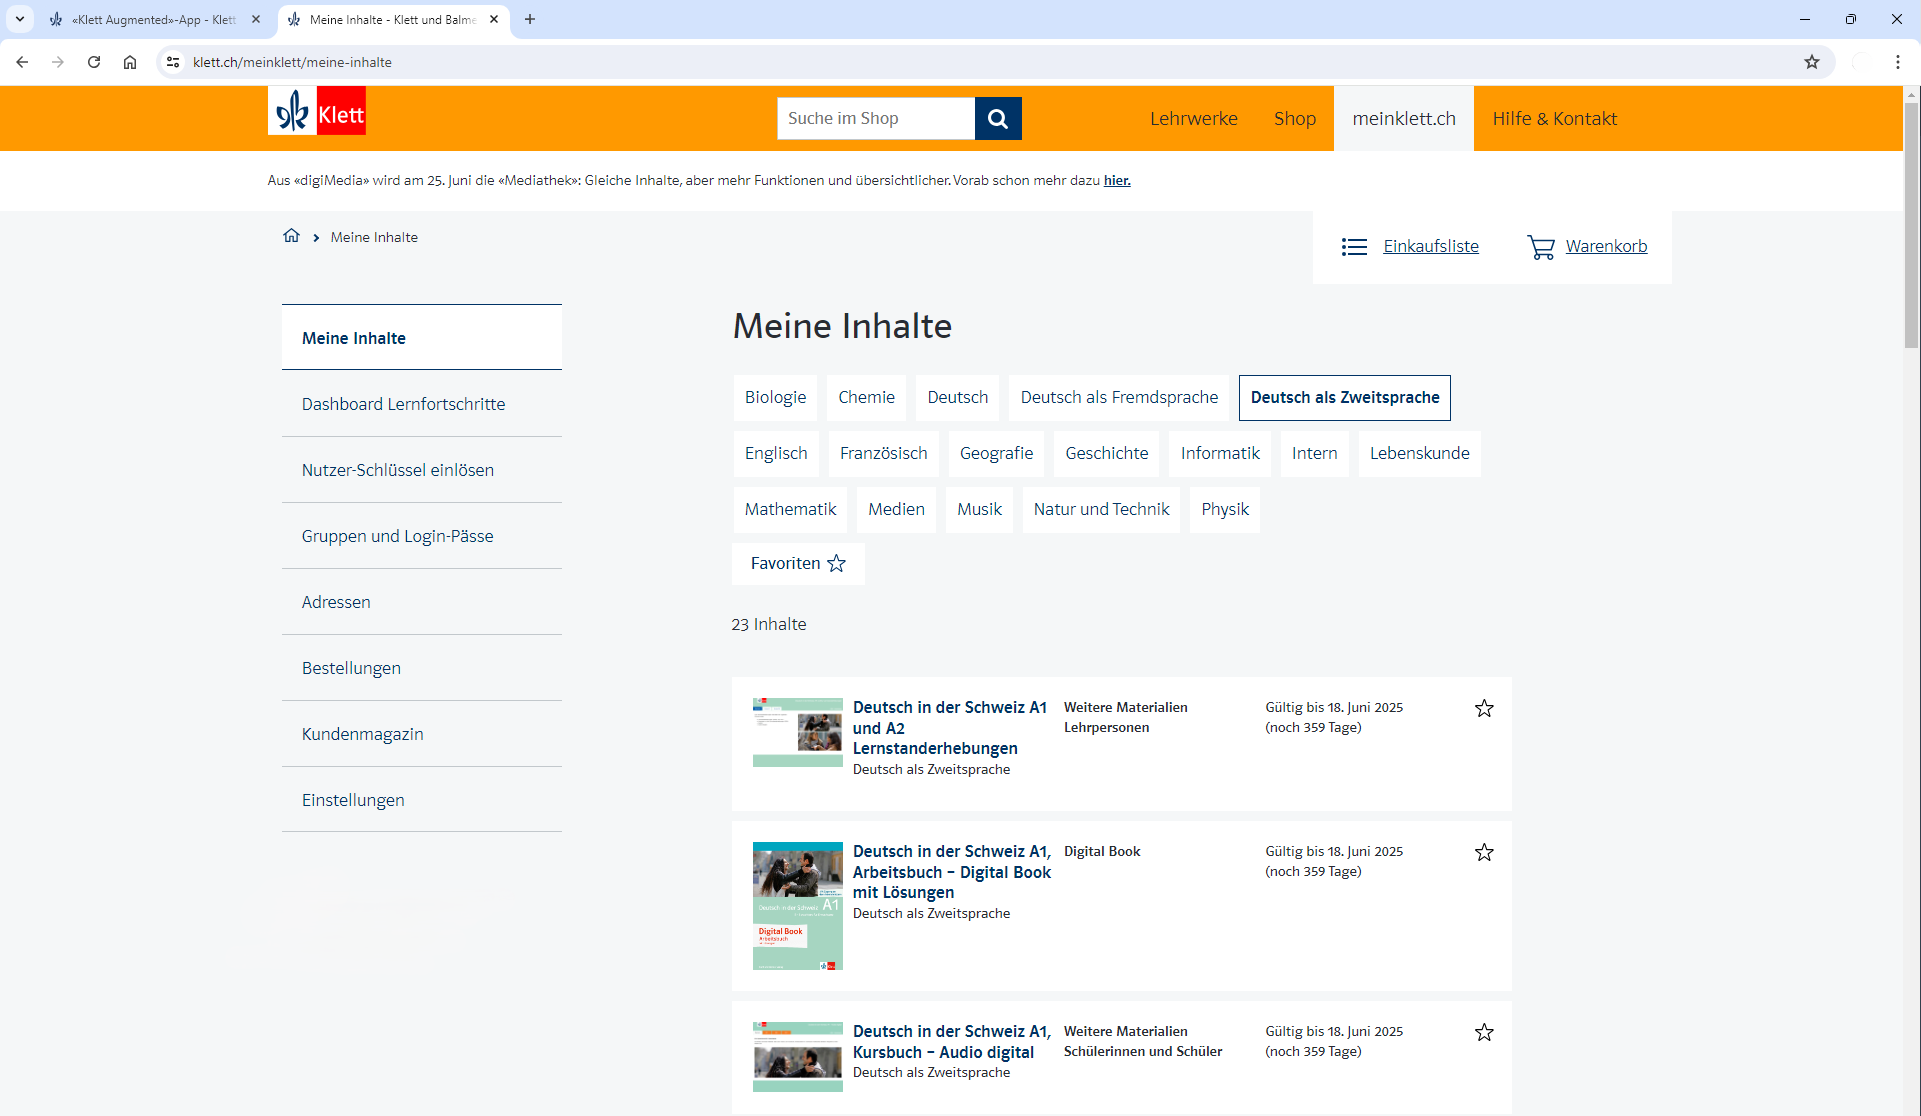Follow the 'hier' link in notice
This screenshot has width=1921, height=1116.
pyautogui.click(x=1117, y=181)
